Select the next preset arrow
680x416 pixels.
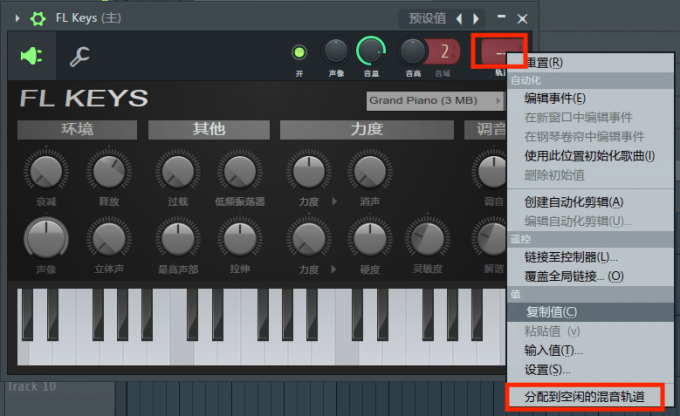pyautogui.click(x=476, y=18)
